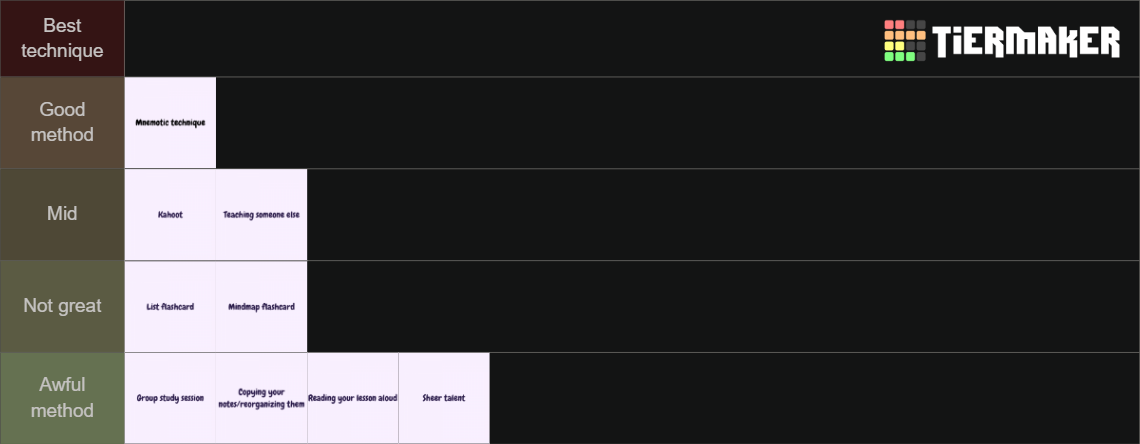The height and width of the screenshot is (444, 1140).
Task: Choose the Reading your lesson aloud card
Action: 353,398
